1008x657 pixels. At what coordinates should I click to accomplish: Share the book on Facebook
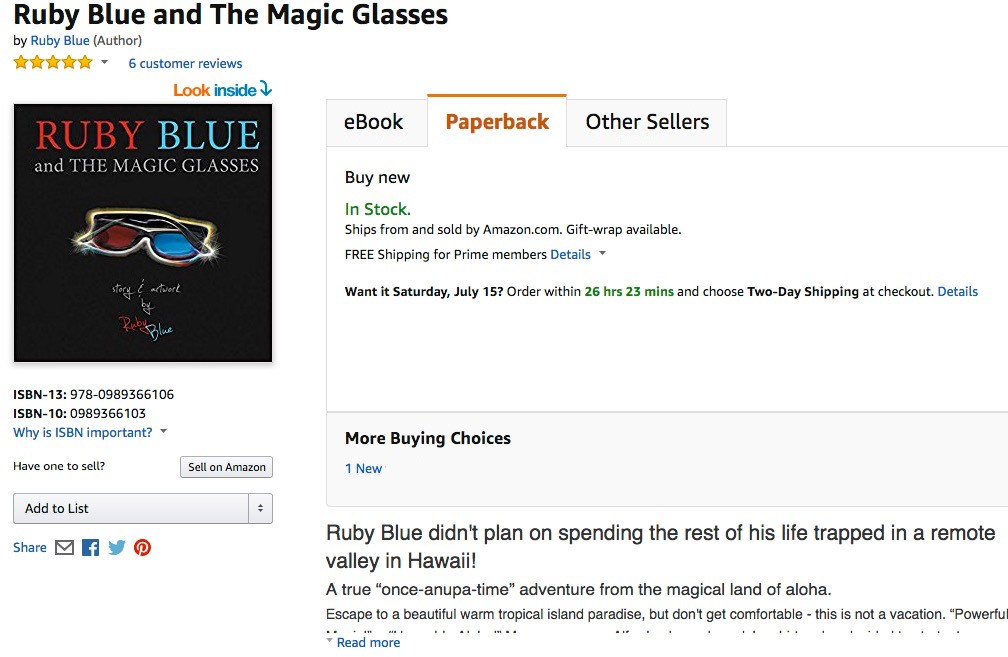[91, 548]
